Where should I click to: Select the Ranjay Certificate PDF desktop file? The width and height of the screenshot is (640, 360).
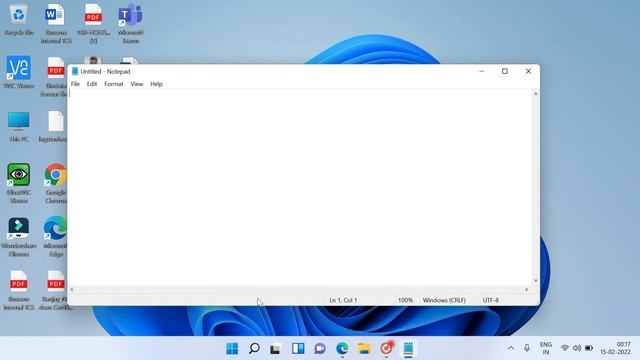55,290
